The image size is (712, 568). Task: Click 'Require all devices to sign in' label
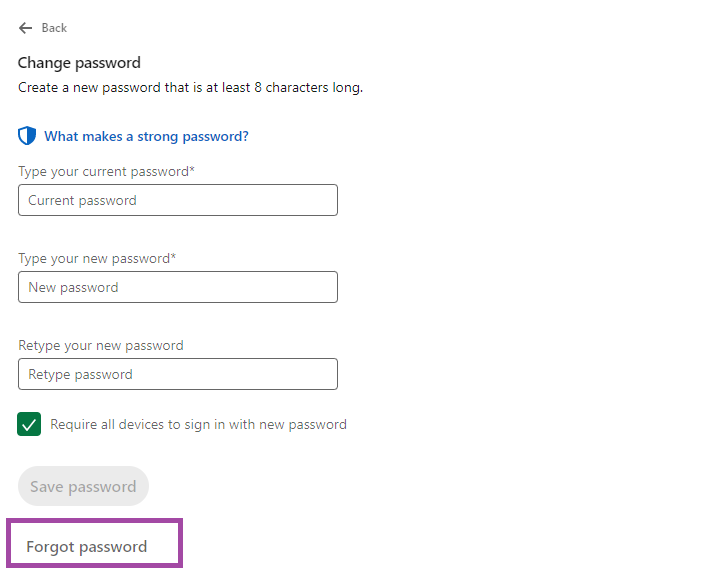pos(198,425)
